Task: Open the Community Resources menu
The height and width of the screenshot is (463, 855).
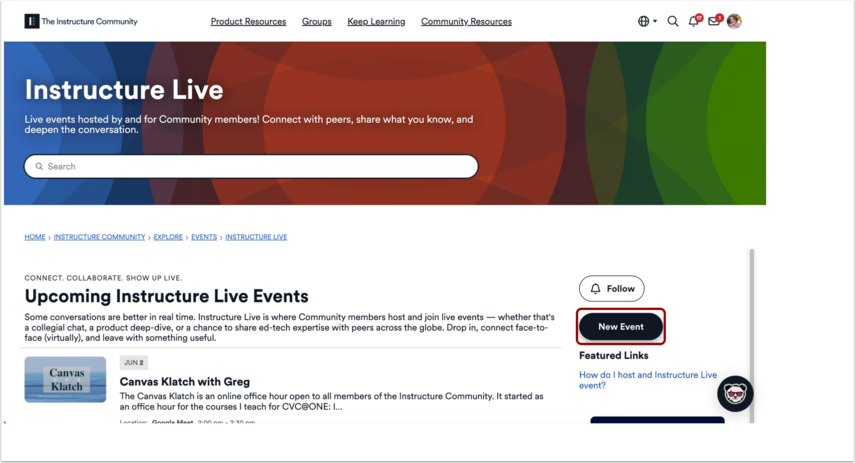Action: [466, 21]
